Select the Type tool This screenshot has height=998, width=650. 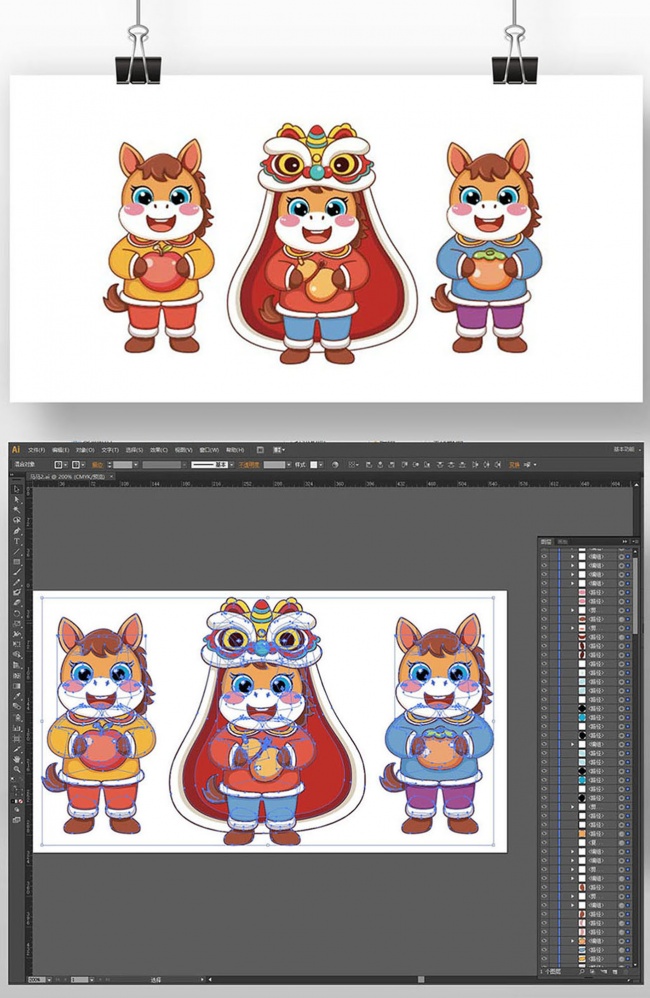[x=17, y=541]
